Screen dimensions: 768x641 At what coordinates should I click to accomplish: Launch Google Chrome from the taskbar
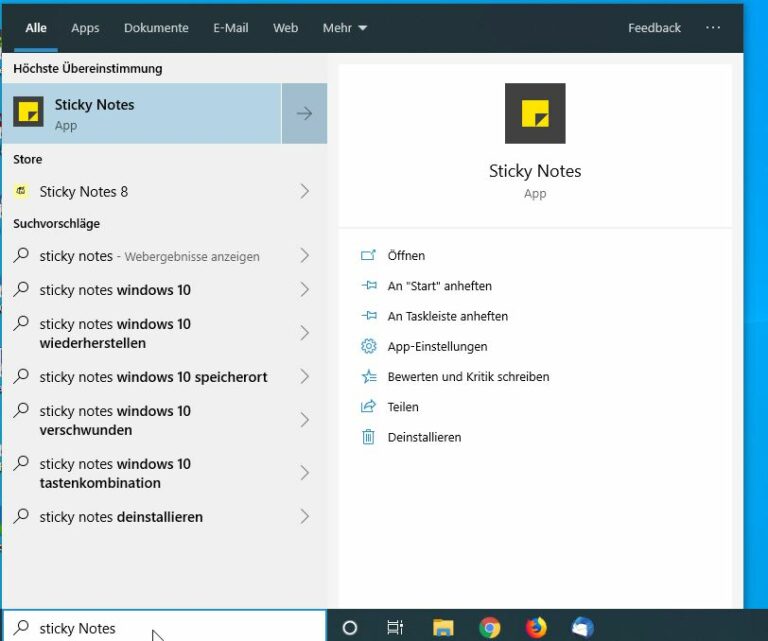[489, 627]
